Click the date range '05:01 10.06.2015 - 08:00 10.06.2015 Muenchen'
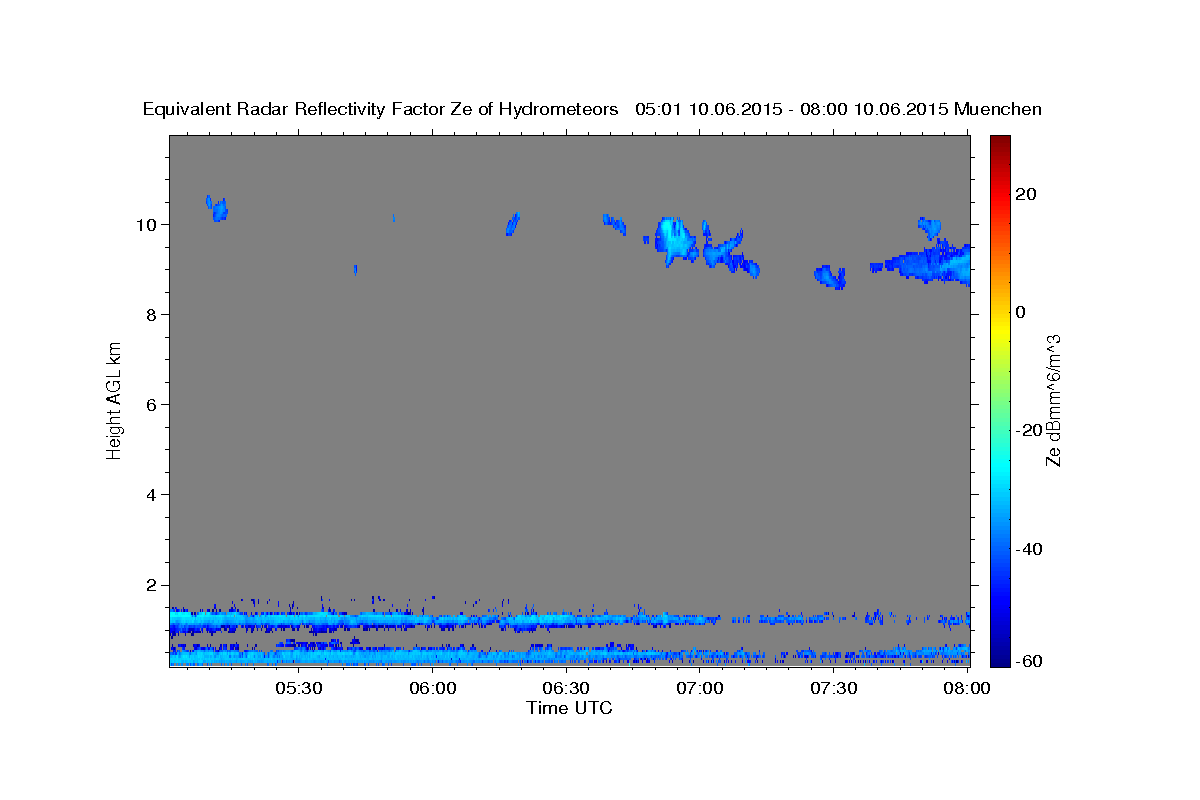Screen dimensions: 1200x800 [838, 109]
